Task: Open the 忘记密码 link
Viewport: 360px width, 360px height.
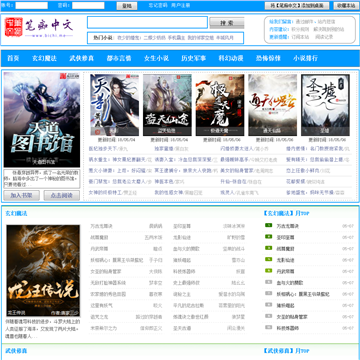Action: (x=158, y=6)
